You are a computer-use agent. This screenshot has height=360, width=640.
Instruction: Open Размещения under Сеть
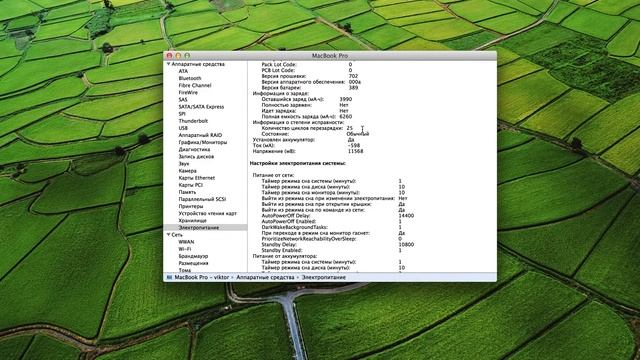click(193, 263)
